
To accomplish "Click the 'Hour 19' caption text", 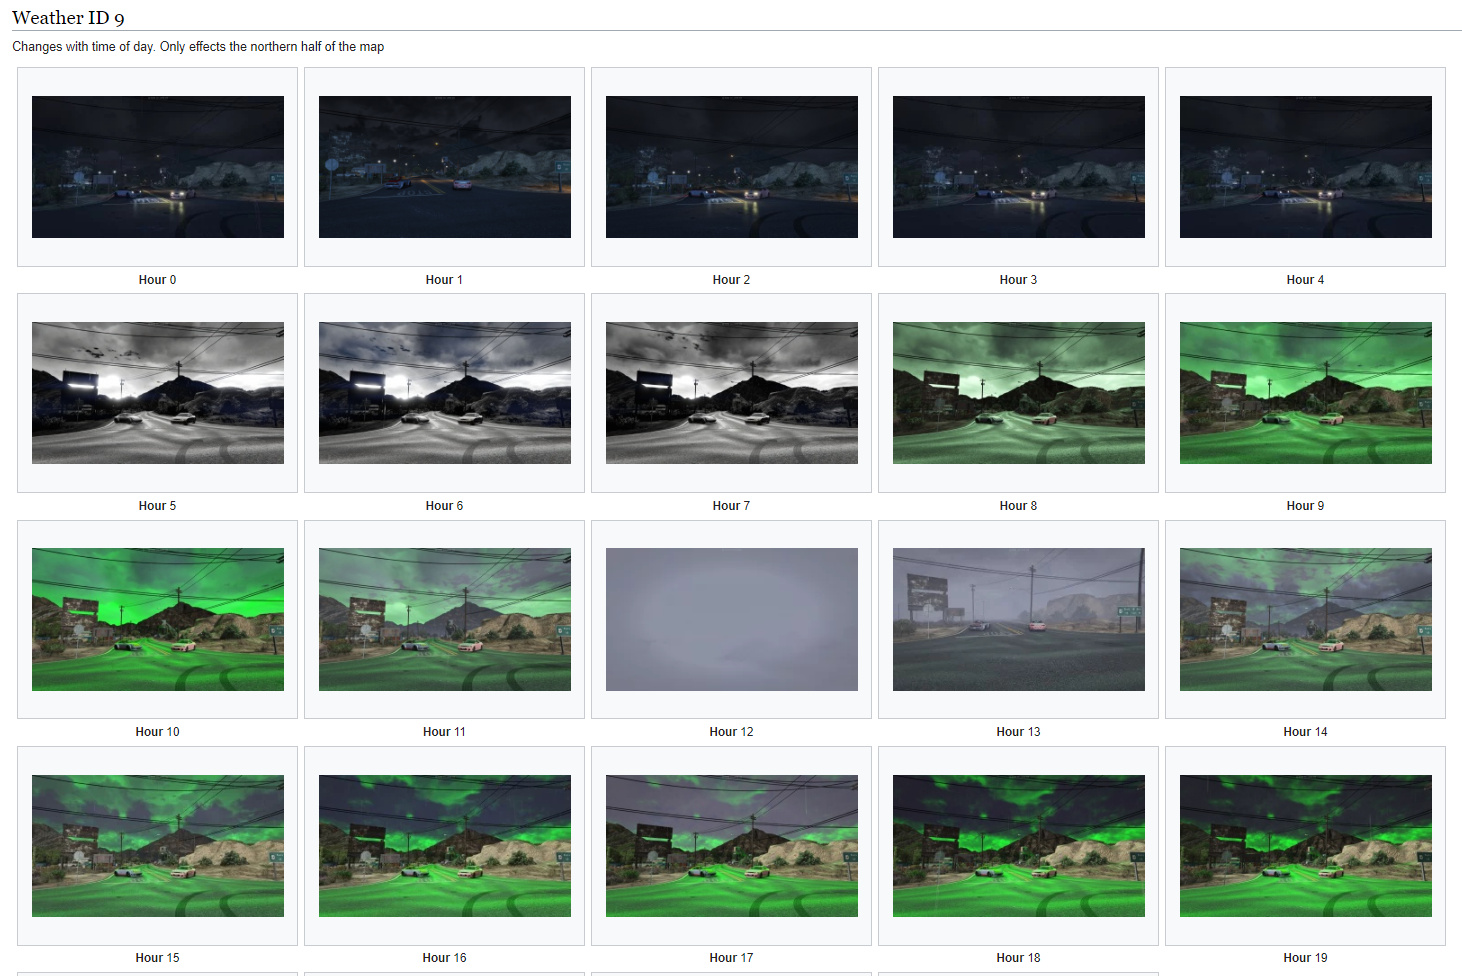I will point(1305,958).
